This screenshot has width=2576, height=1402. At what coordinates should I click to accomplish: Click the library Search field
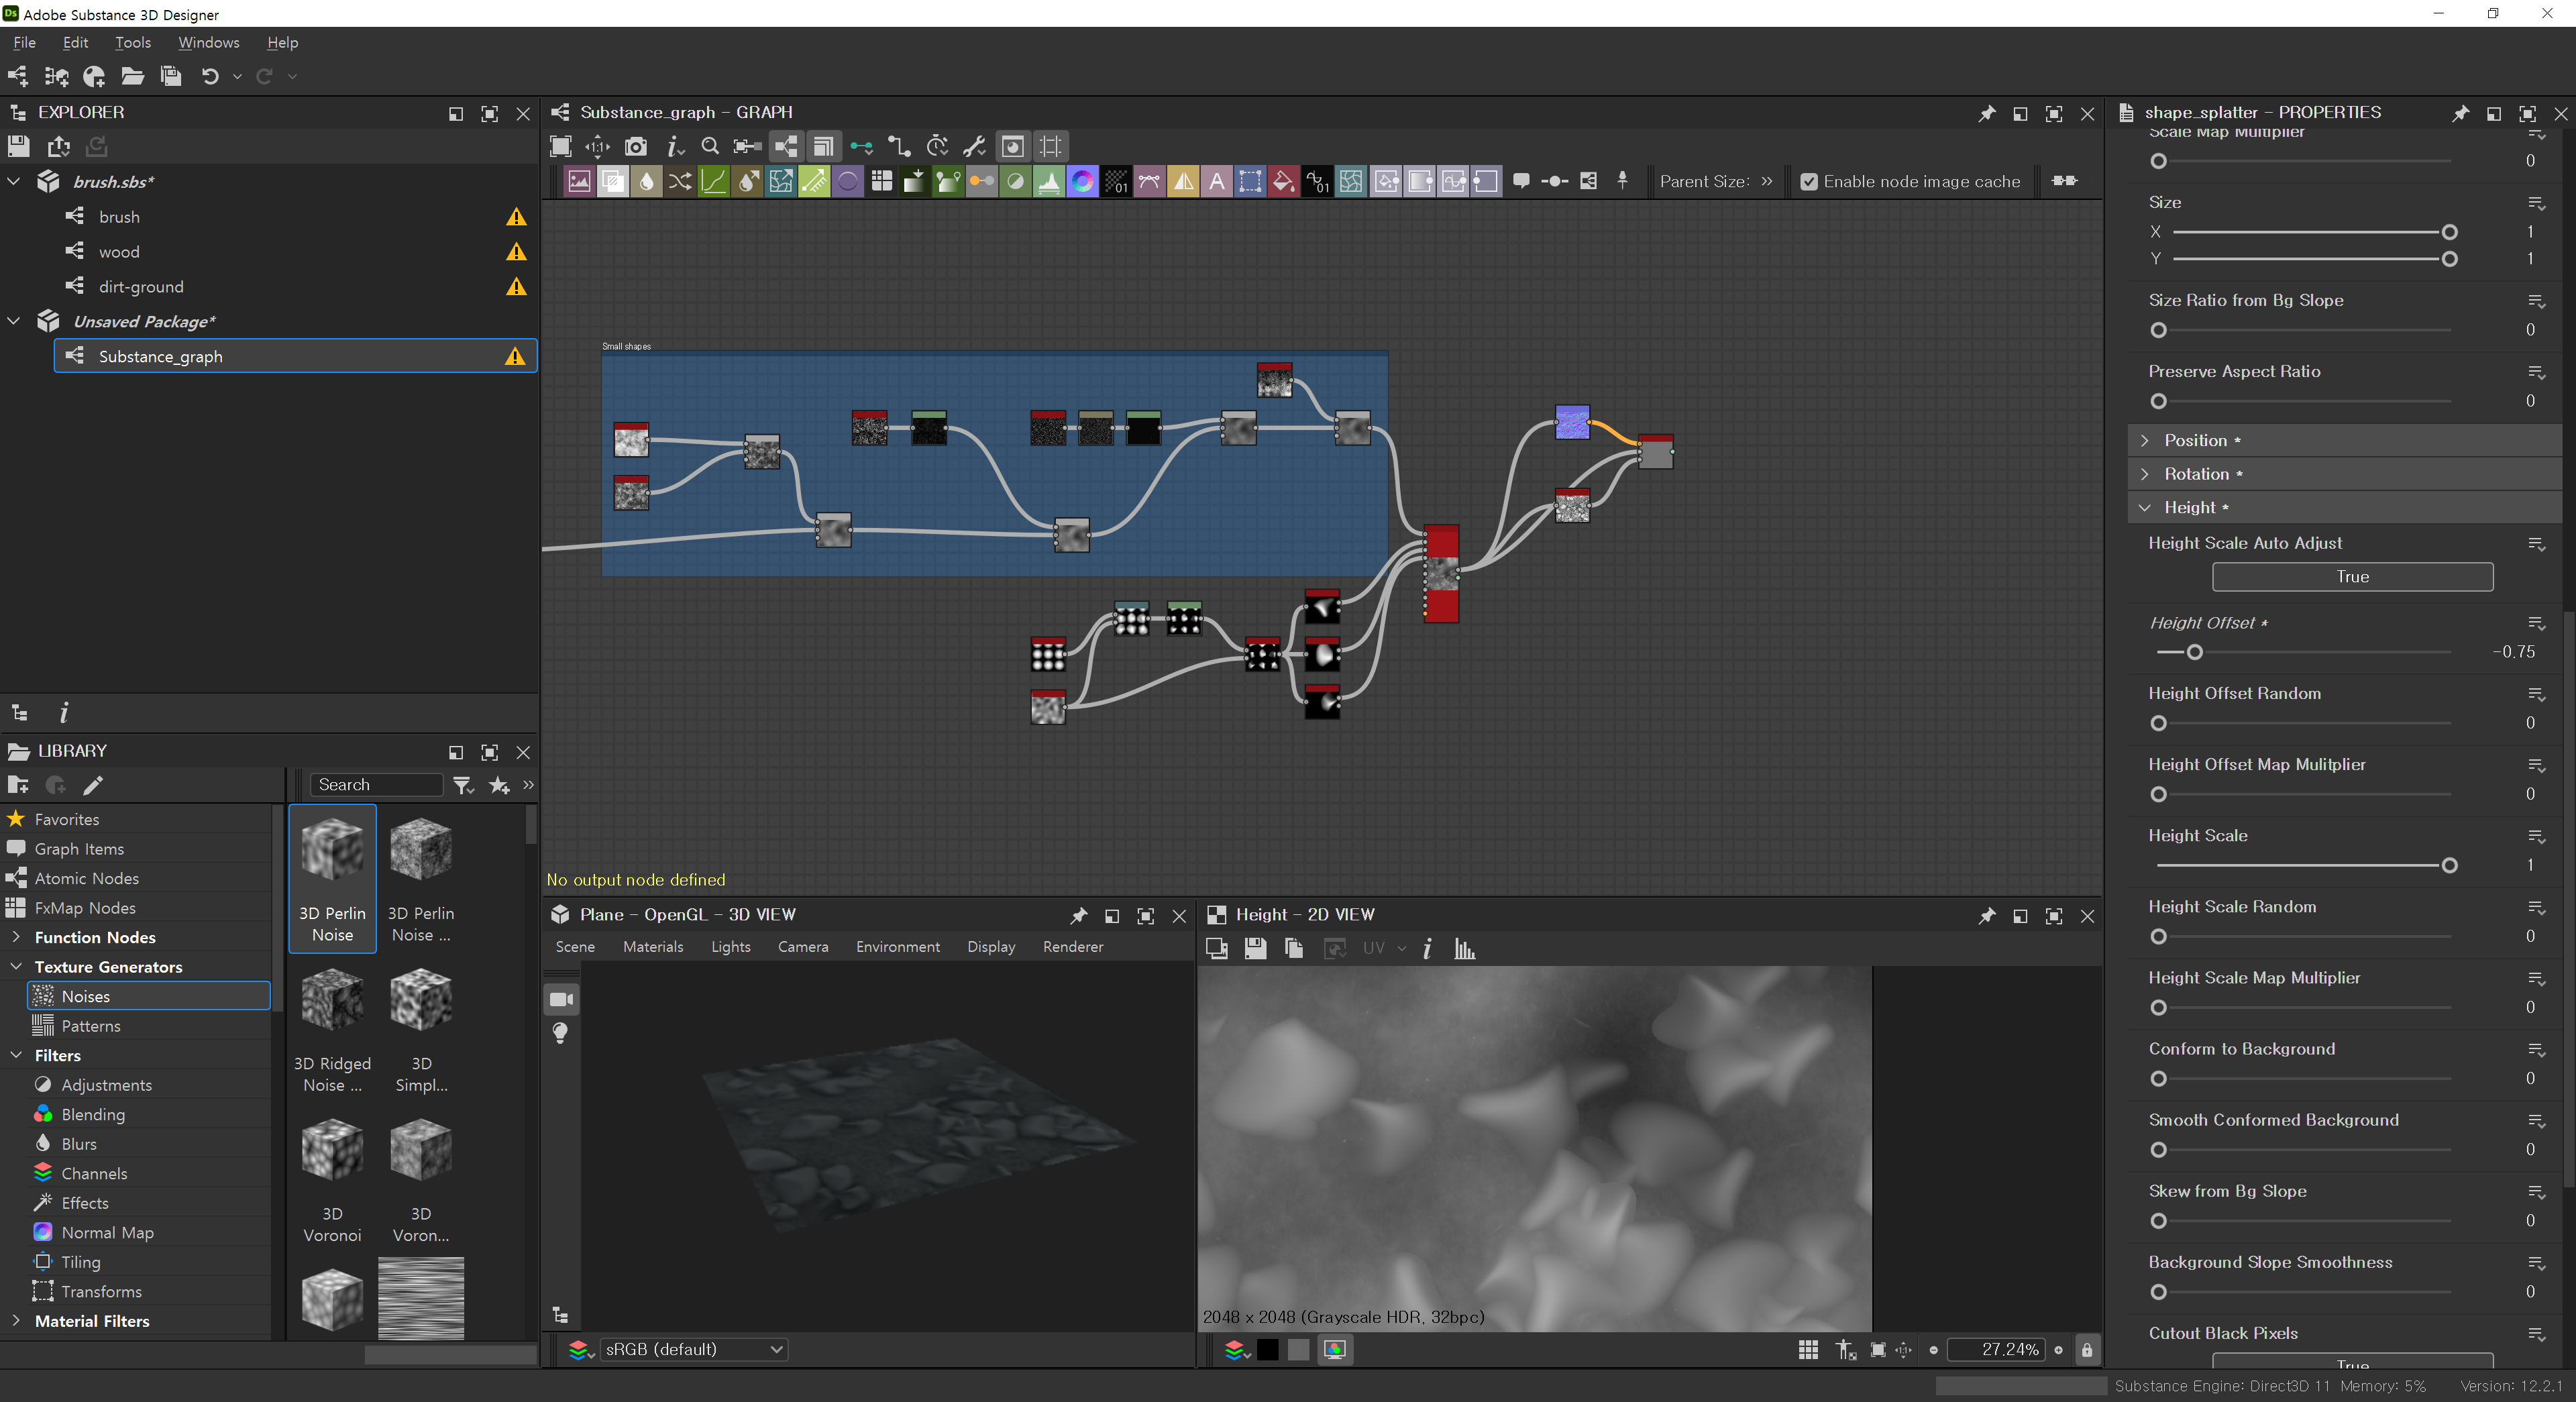(x=376, y=785)
